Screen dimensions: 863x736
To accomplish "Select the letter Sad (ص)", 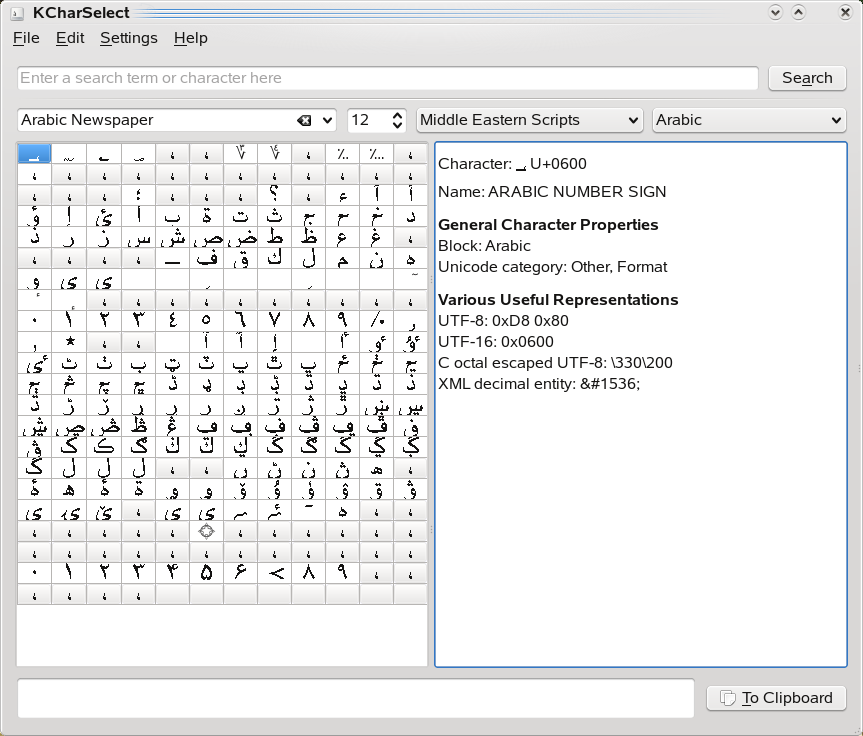I will [x=206, y=237].
